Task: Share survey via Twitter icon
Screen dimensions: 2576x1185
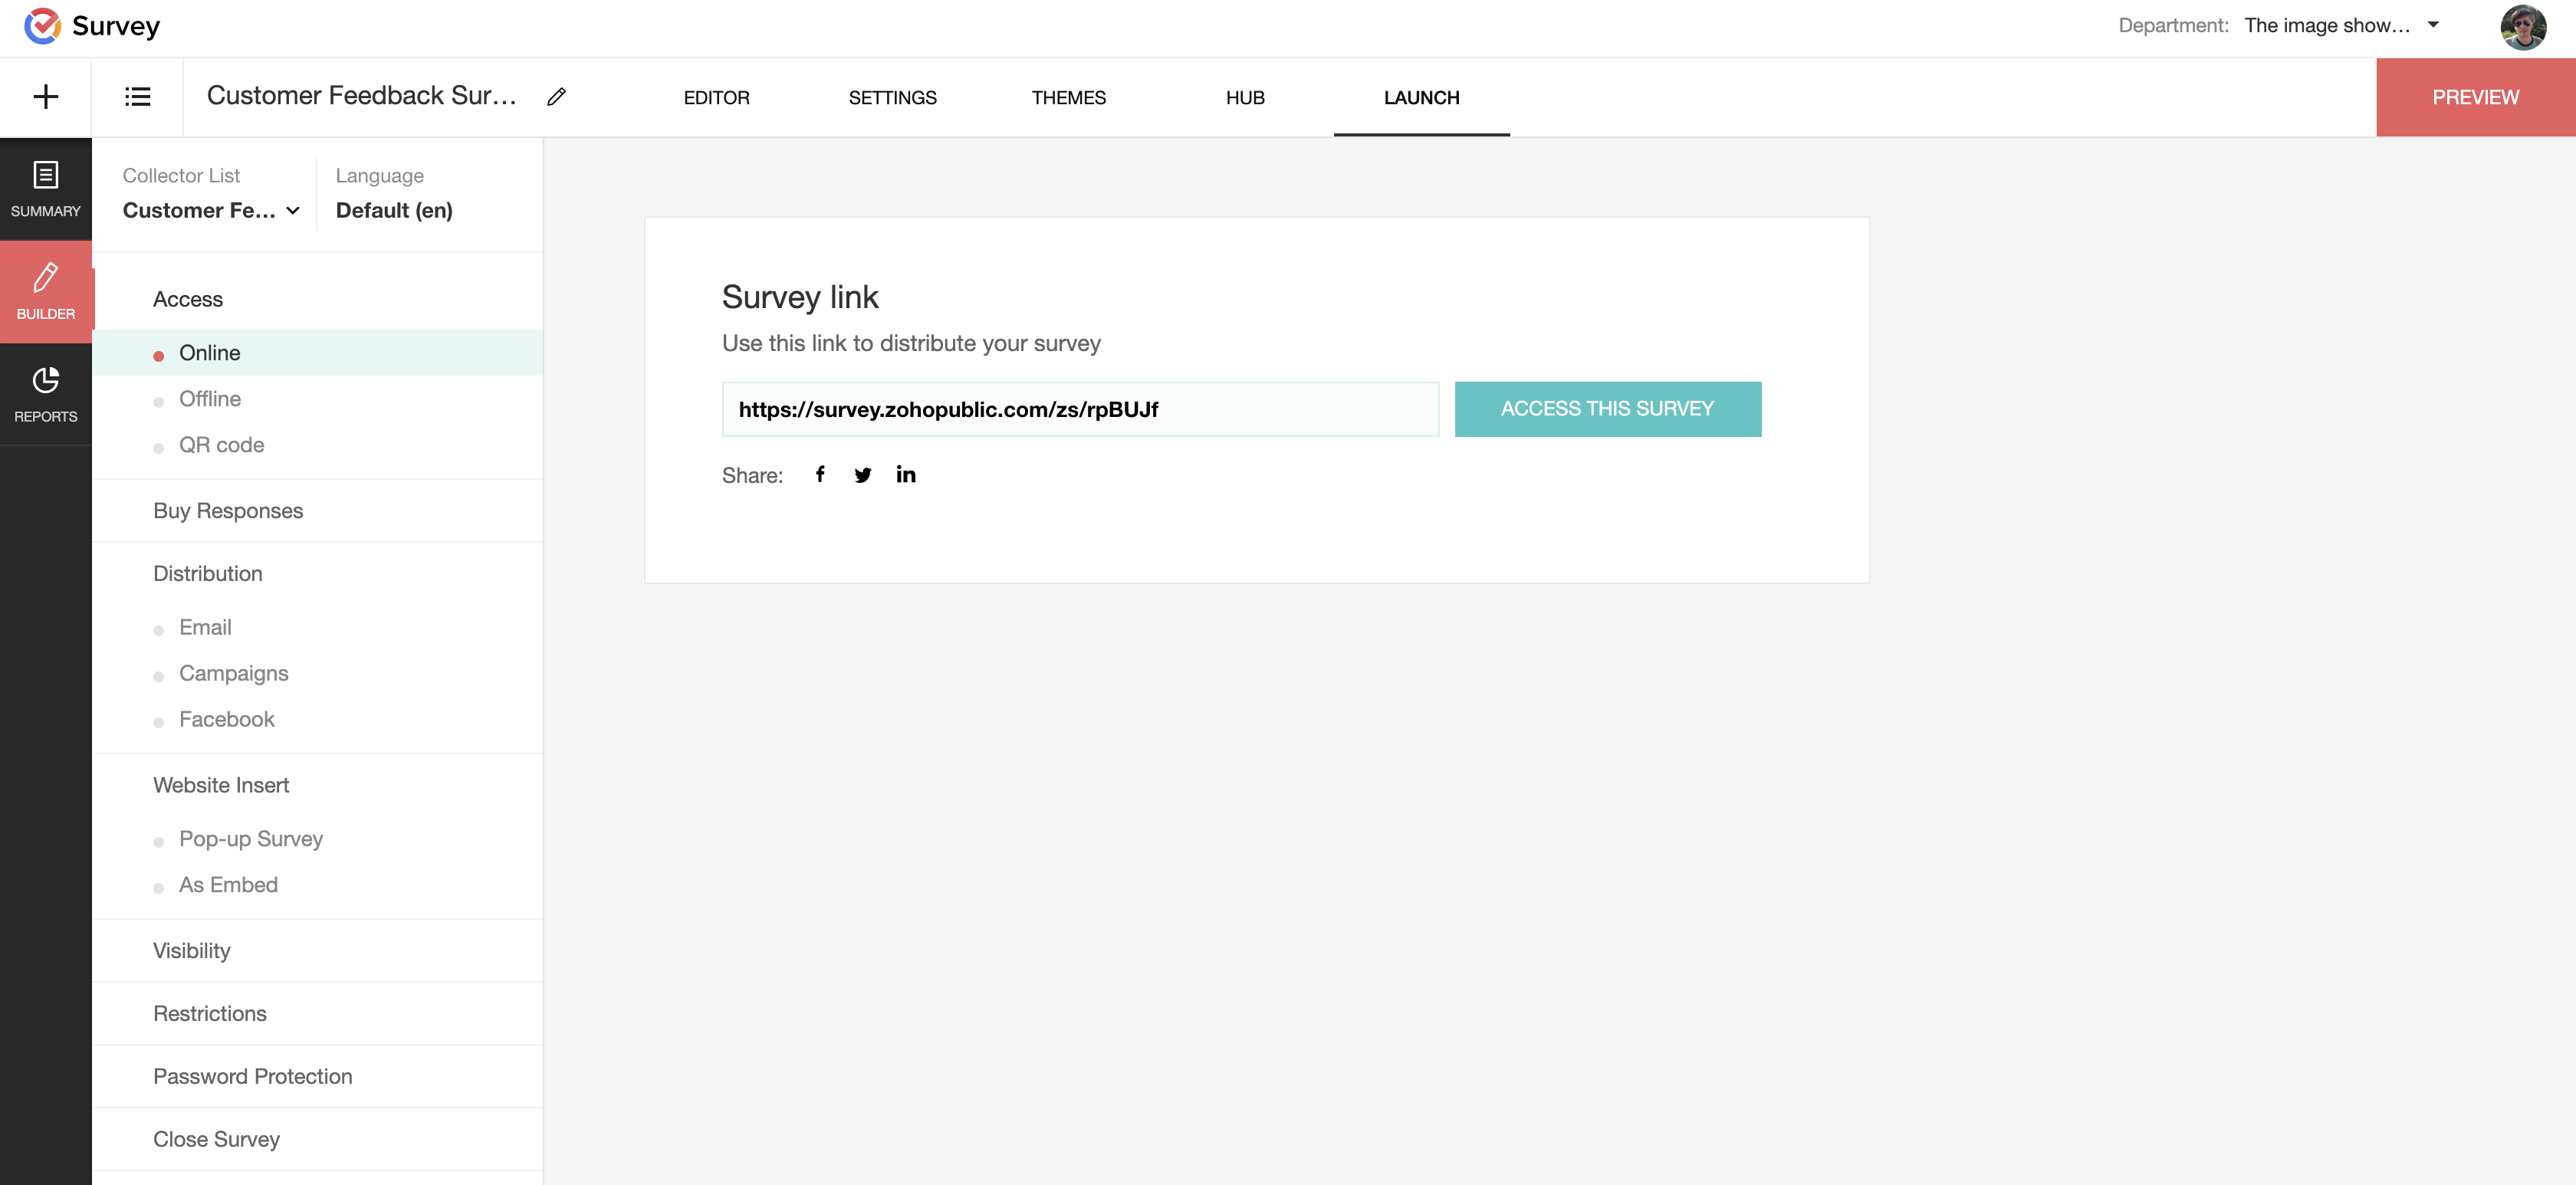Action: pyautogui.click(x=862, y=474)
